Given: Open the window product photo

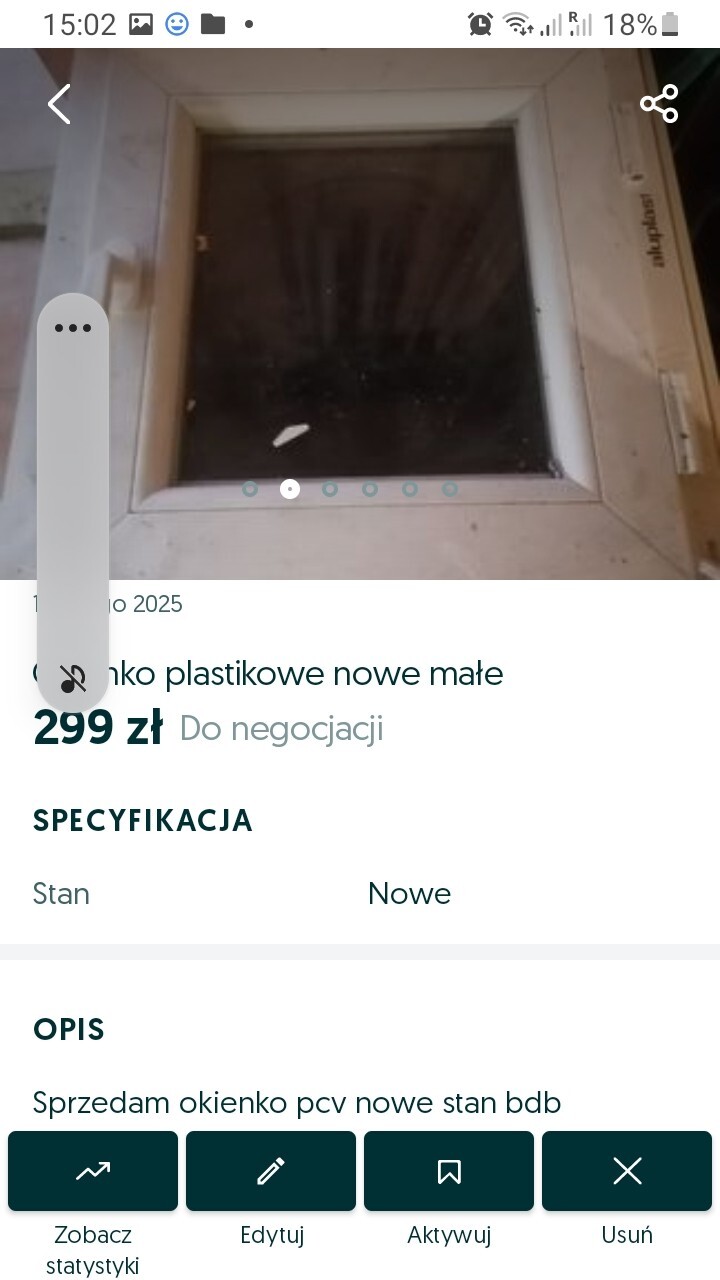Looking at the screenshot, I should click(x=360, y=314).
